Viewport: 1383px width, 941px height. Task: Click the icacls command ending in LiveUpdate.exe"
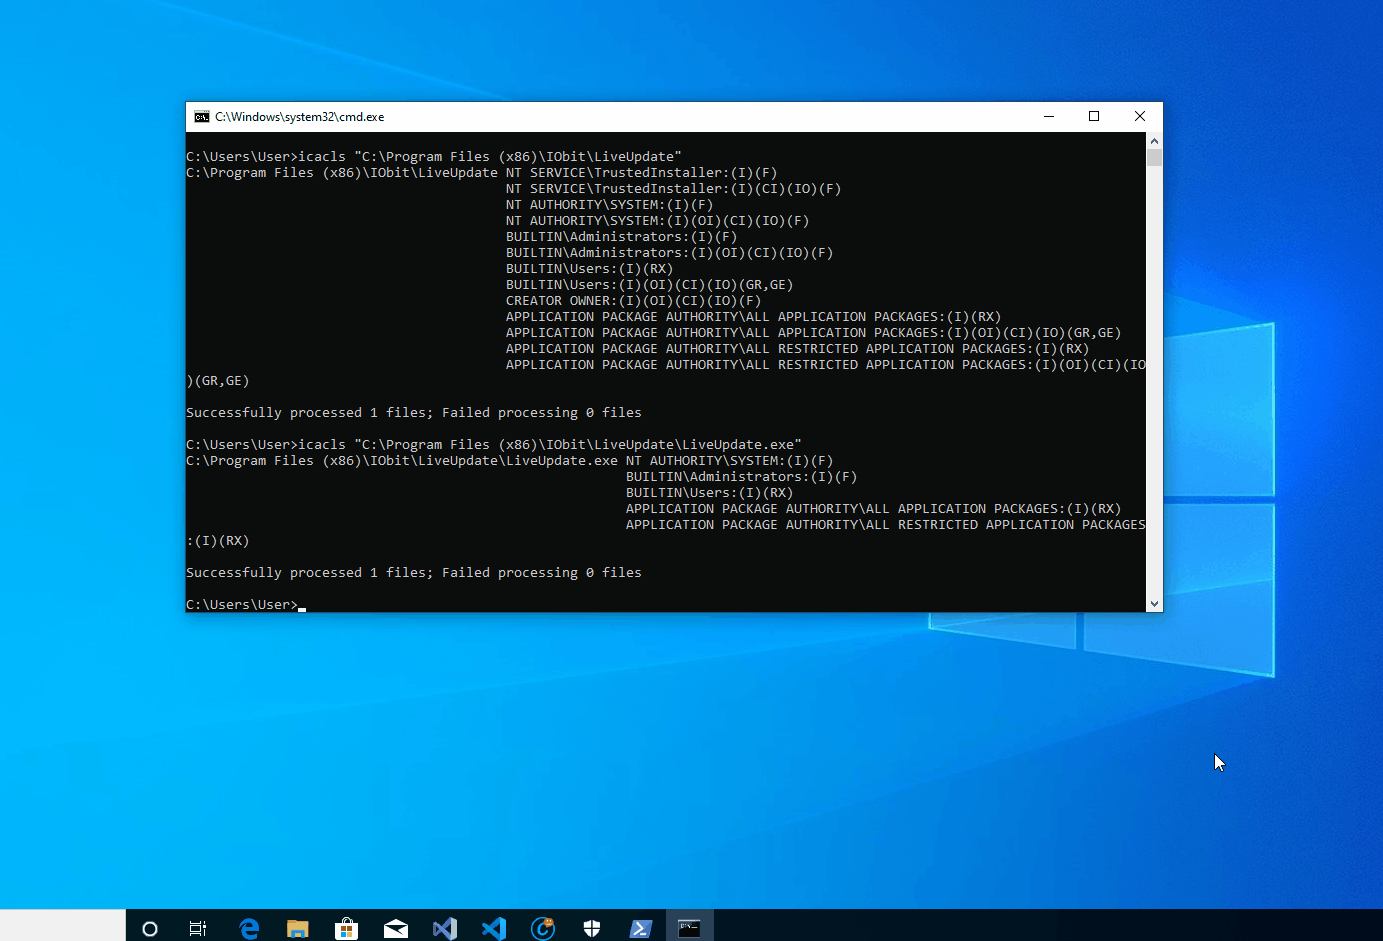point(550,445)
